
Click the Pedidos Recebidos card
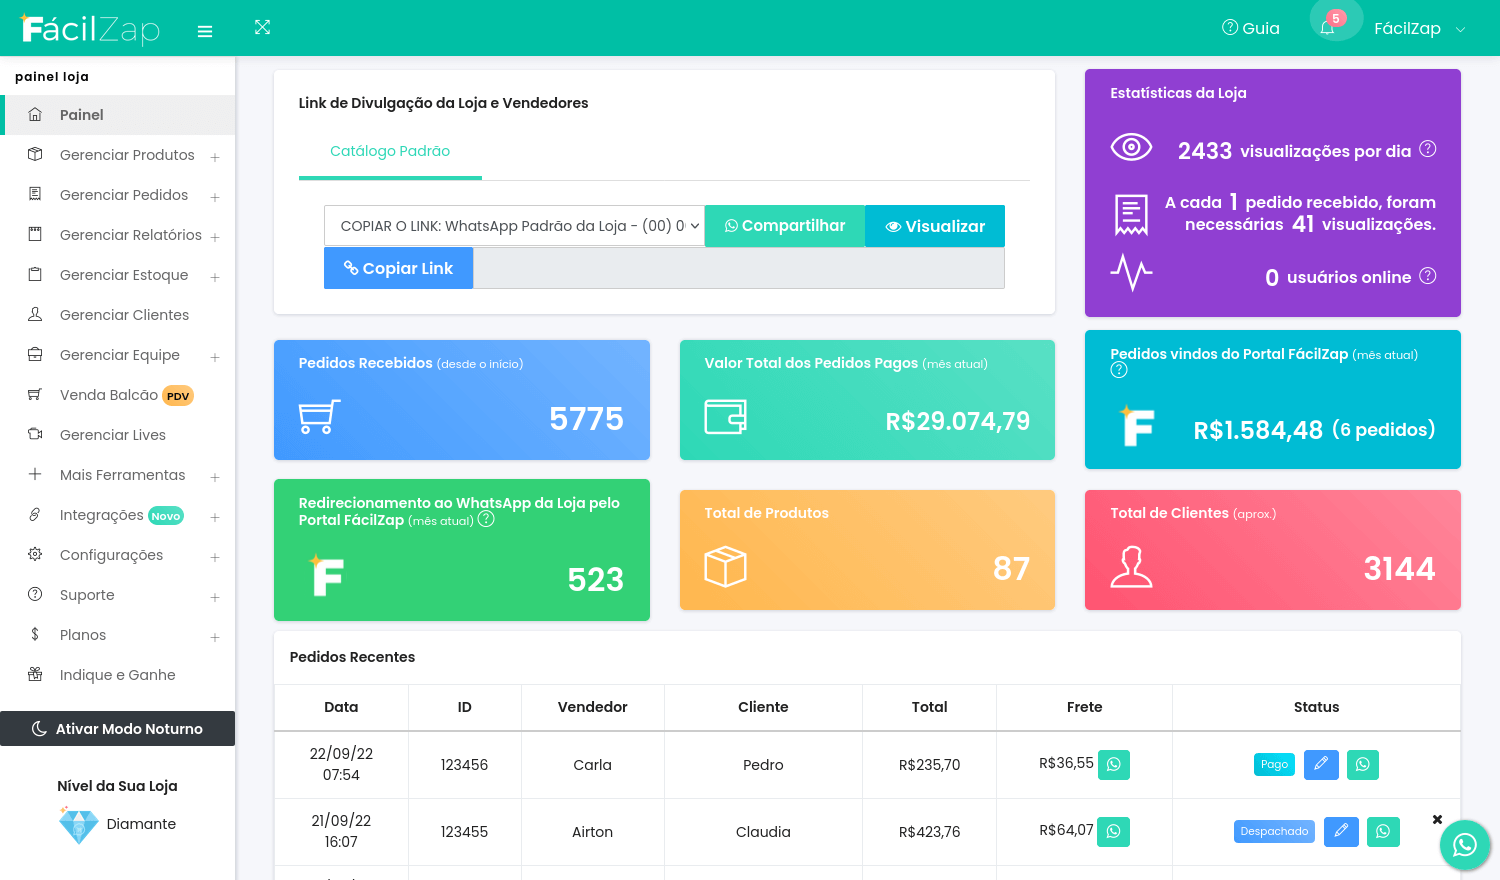tap(462, 400)
